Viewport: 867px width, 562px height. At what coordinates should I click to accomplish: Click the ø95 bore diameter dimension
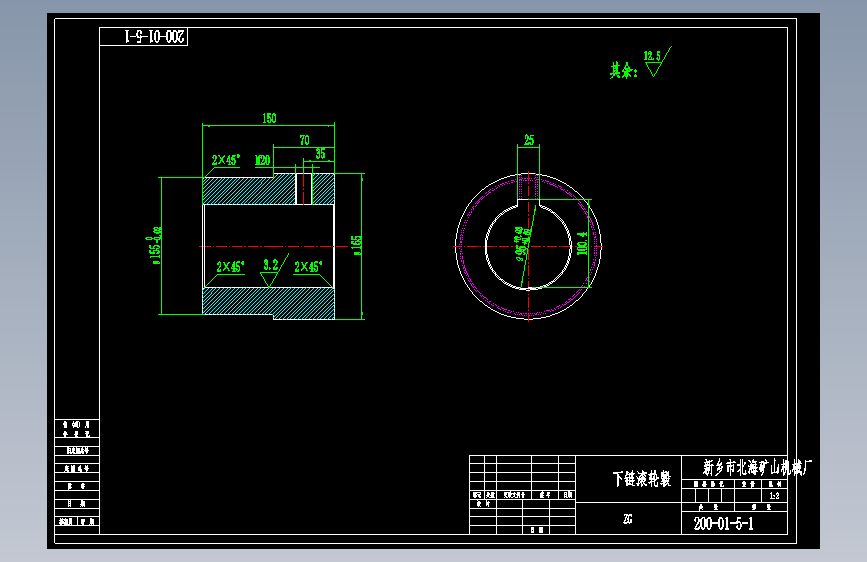coord(523,243)
